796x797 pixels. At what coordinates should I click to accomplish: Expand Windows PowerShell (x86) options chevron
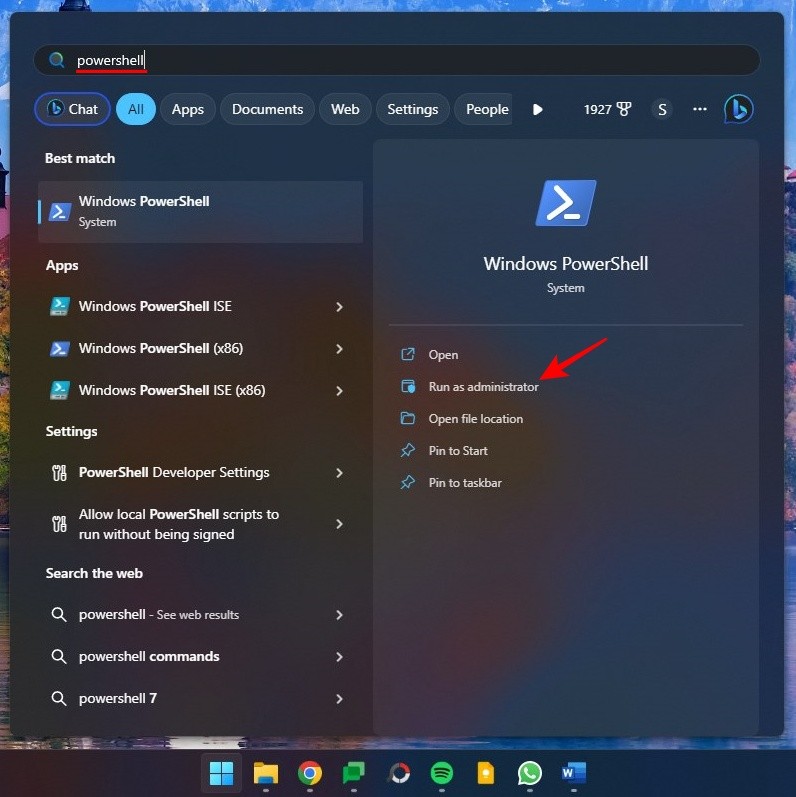340,349
